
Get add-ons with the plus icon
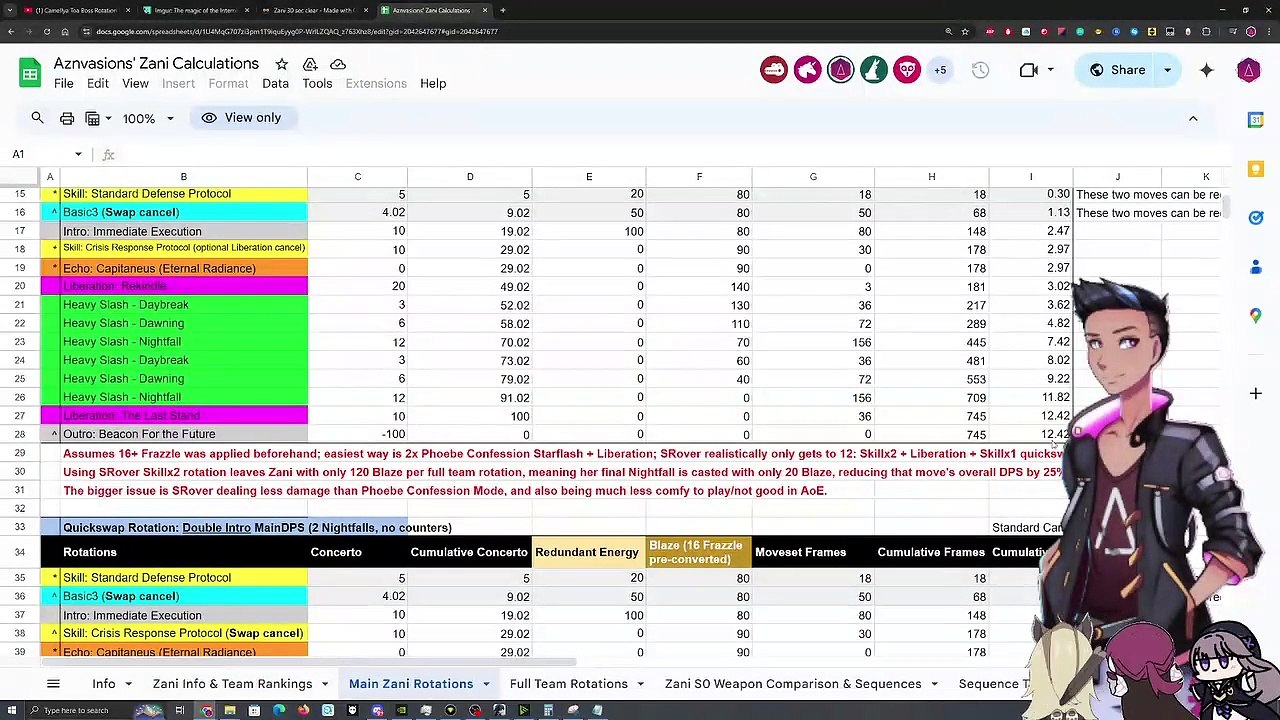coord(1256,393)
